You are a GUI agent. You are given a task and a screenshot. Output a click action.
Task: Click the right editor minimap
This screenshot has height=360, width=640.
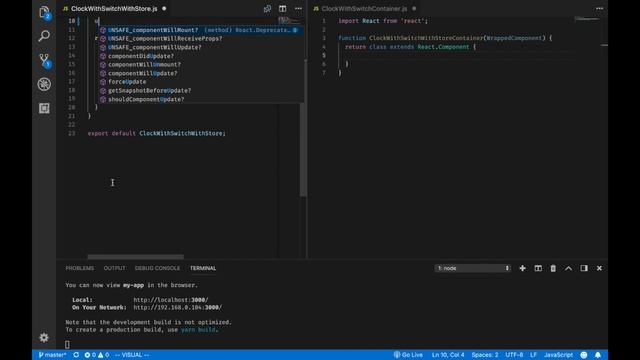pyautogui.click(x=588, y=19)
